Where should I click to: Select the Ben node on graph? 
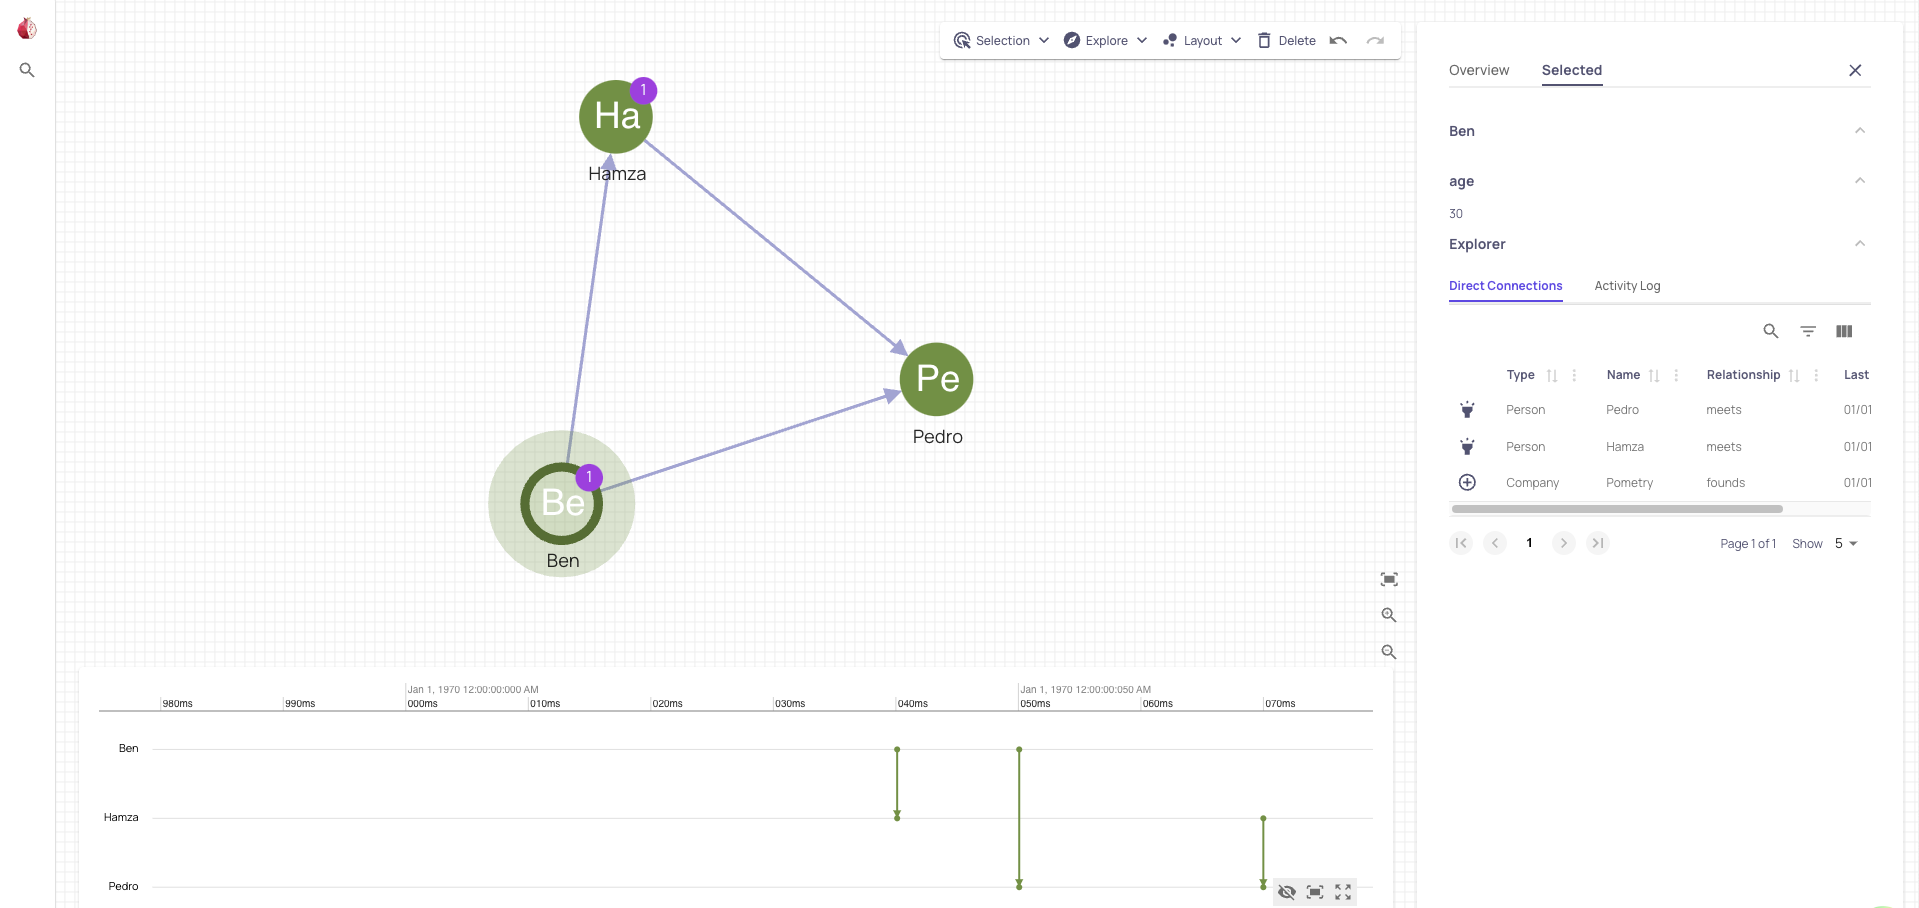(562, 503)
